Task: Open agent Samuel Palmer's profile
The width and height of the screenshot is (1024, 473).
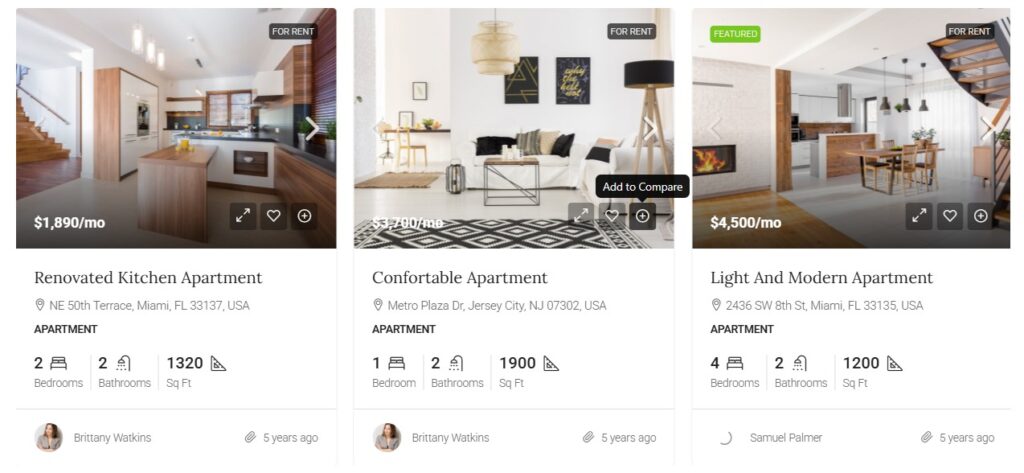Action: point(786,438)
